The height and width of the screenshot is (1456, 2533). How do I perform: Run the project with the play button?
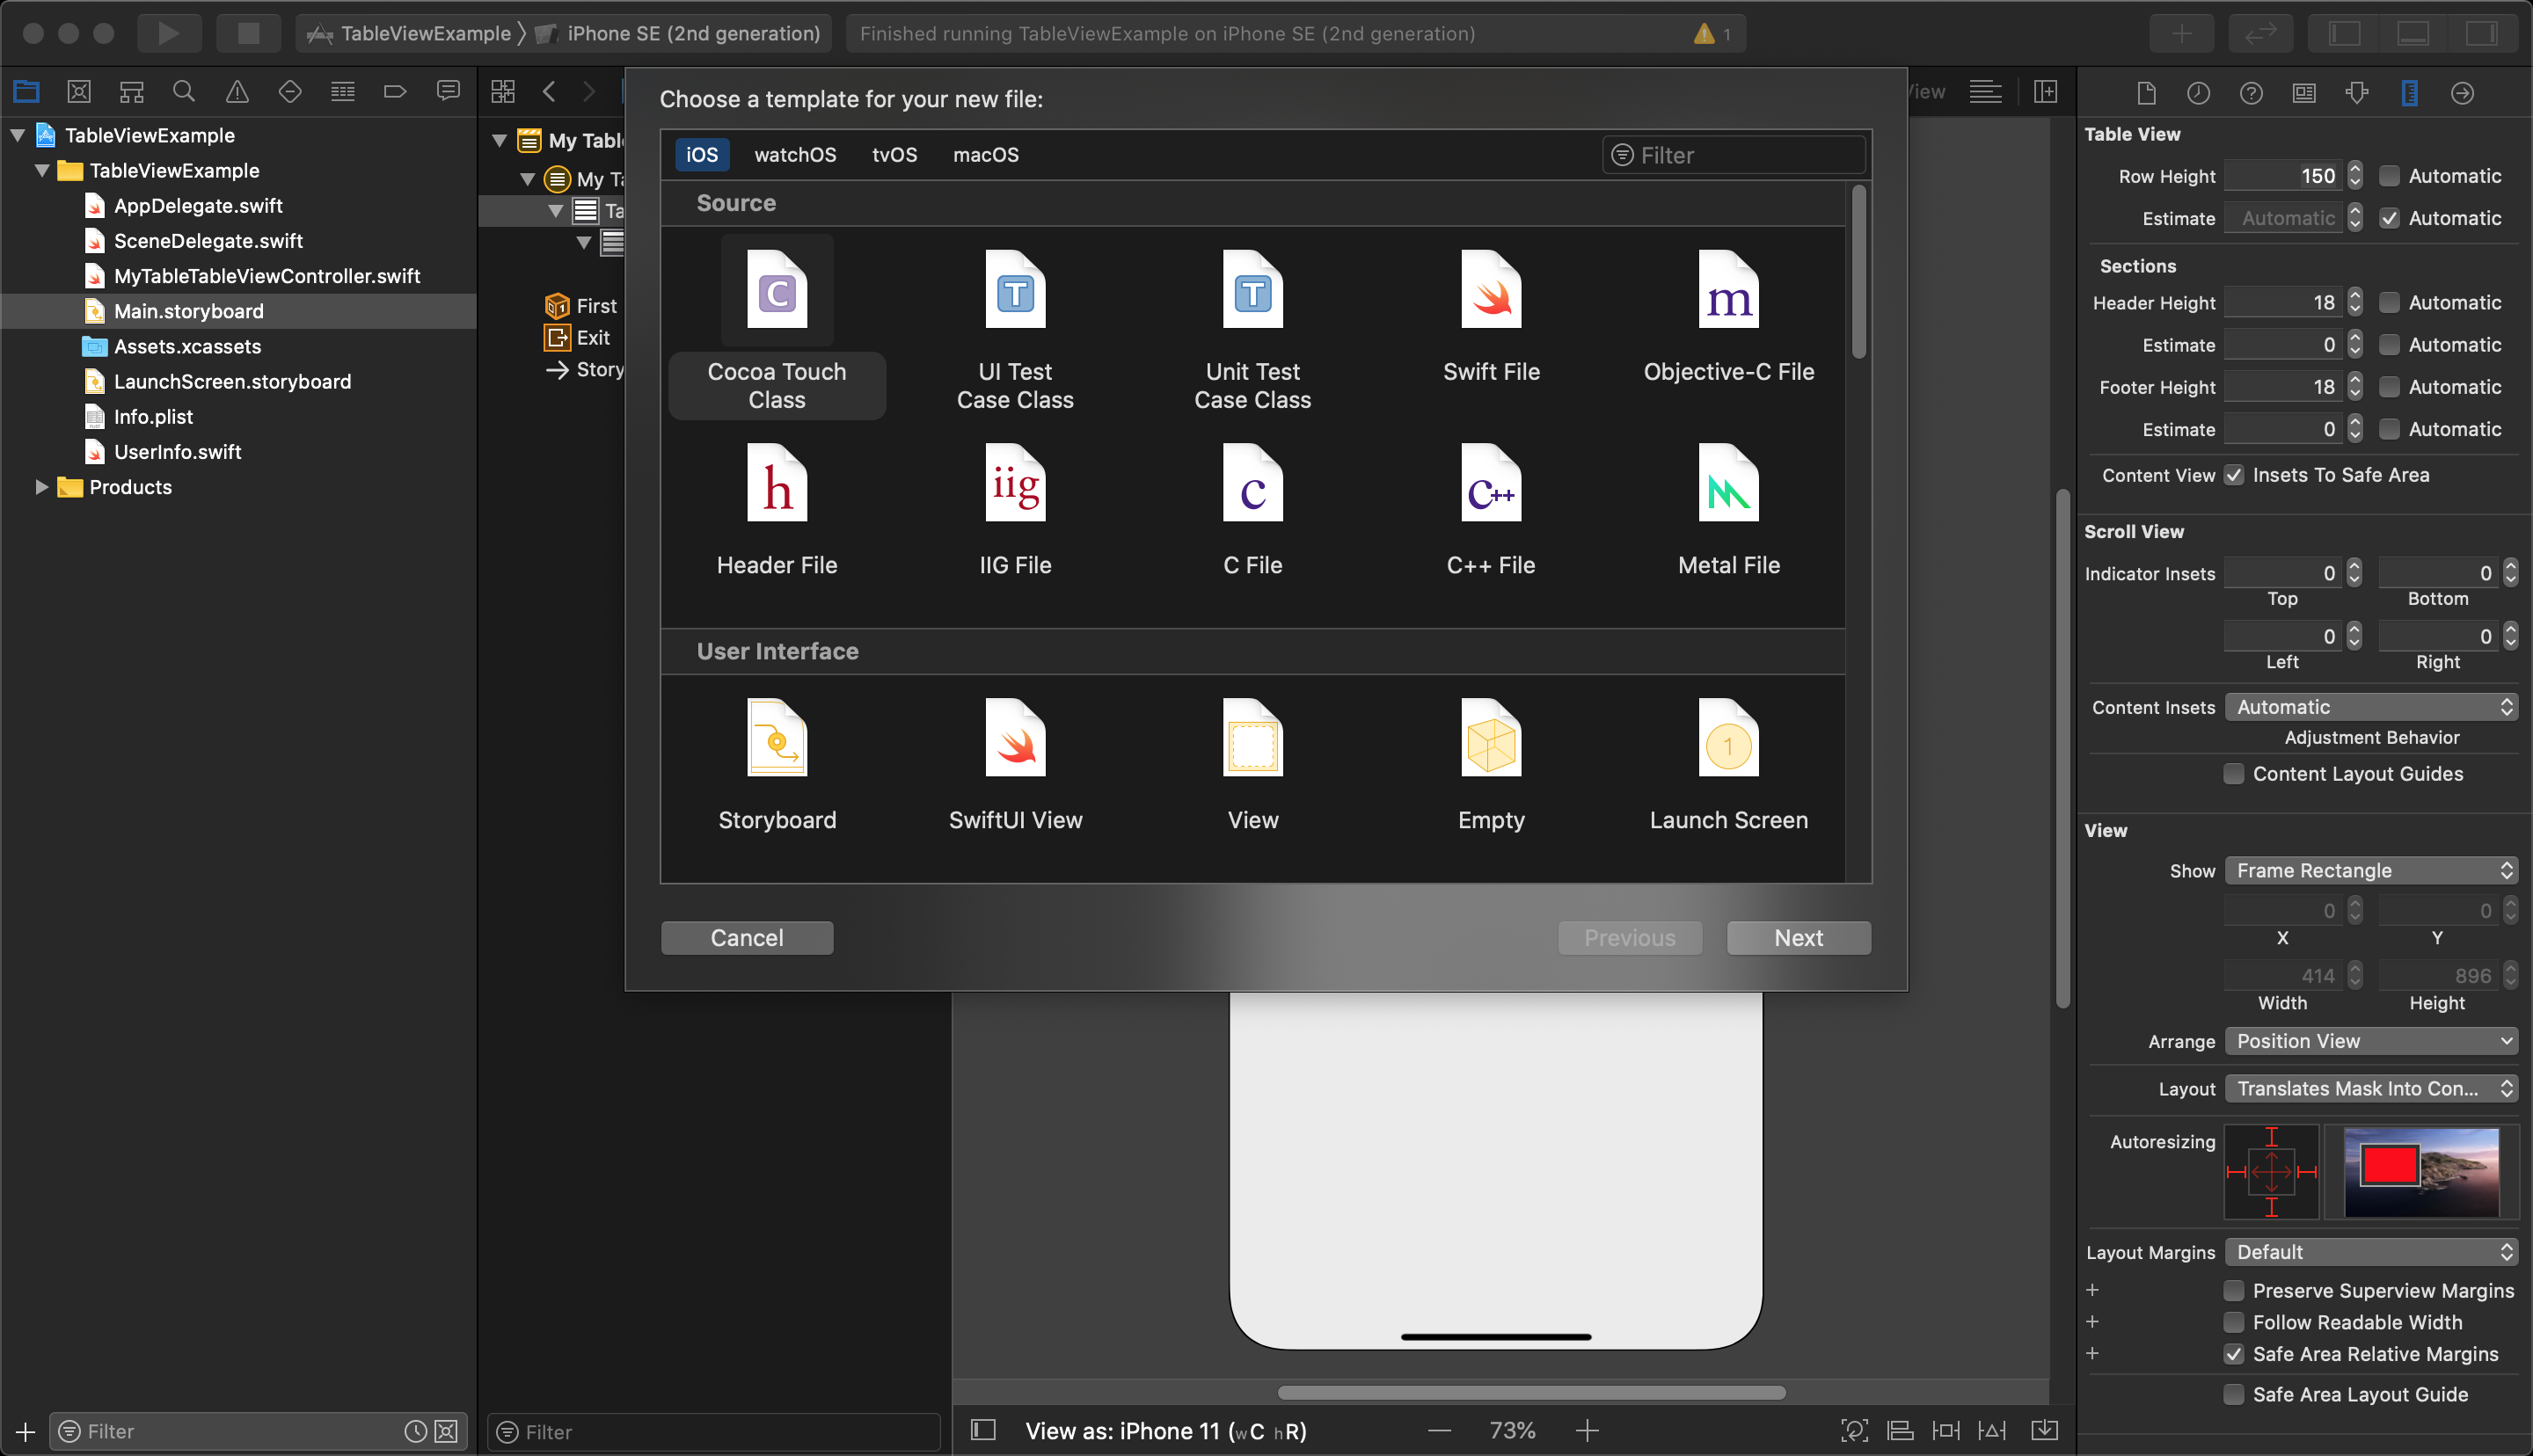point(168,33)
